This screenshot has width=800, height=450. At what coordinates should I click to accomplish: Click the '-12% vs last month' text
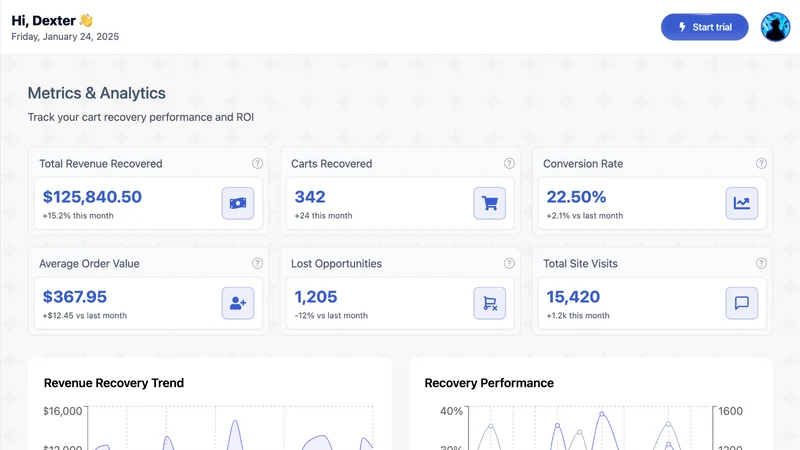coord(331,316)
